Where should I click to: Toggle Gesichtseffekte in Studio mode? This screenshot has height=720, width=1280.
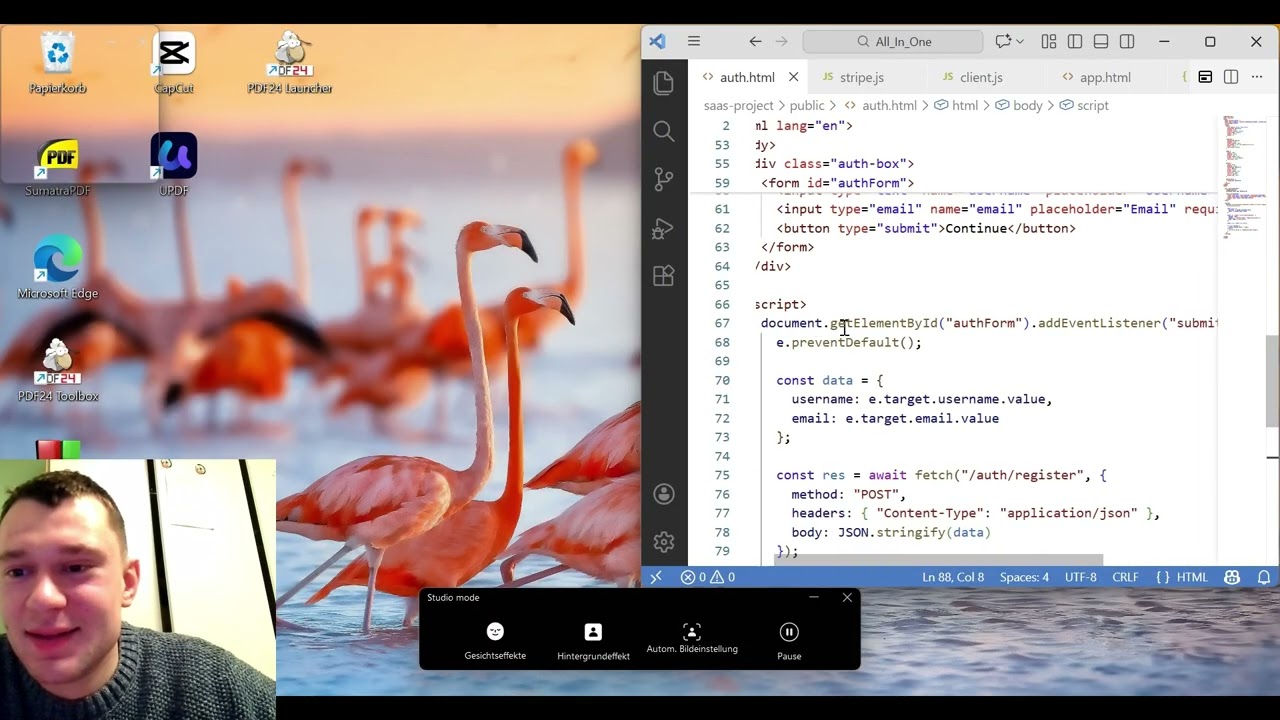click(x=495, y=640)
